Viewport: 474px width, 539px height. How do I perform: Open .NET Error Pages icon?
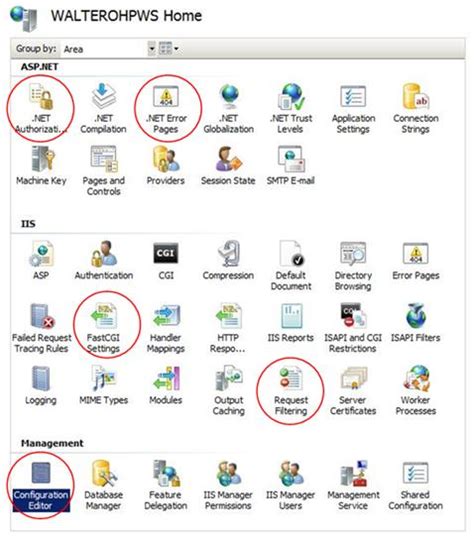coord(166,109)
